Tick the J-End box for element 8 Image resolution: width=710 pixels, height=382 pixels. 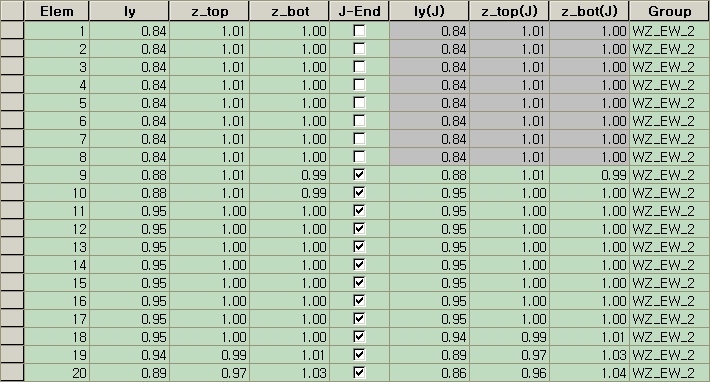359,157
